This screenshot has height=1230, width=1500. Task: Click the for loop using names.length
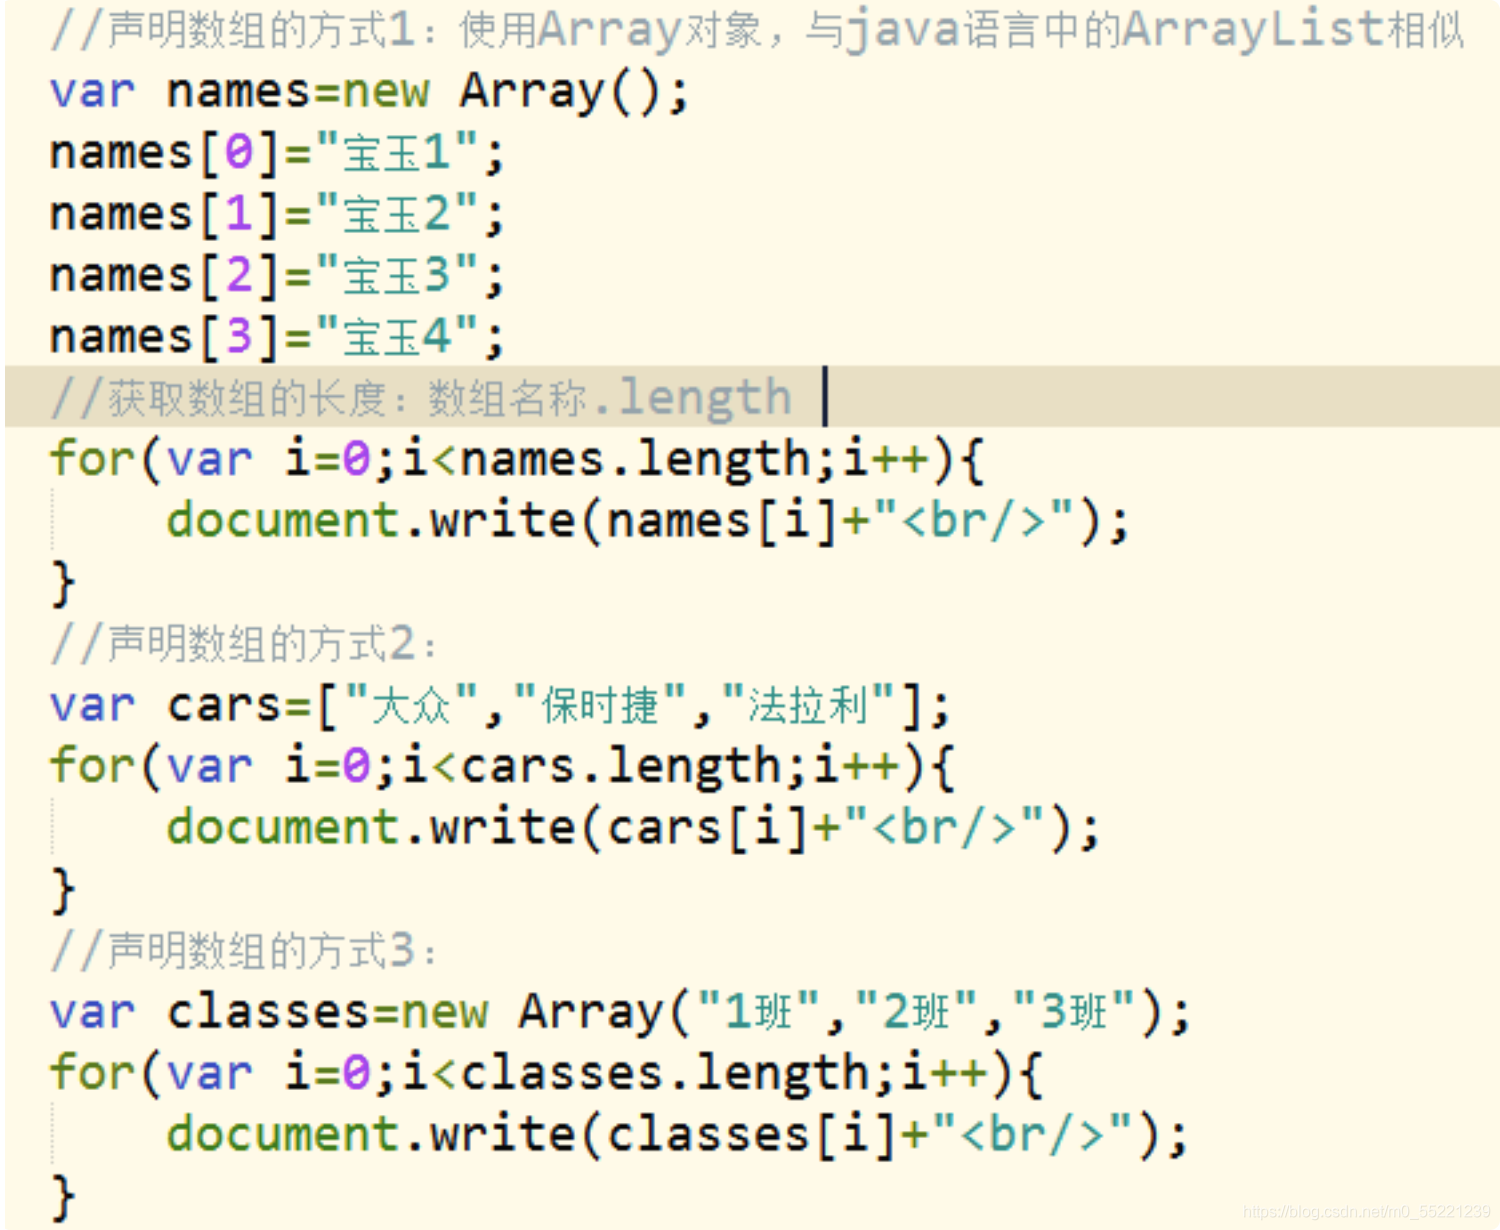pyautogui.click(x=517, y=460)
